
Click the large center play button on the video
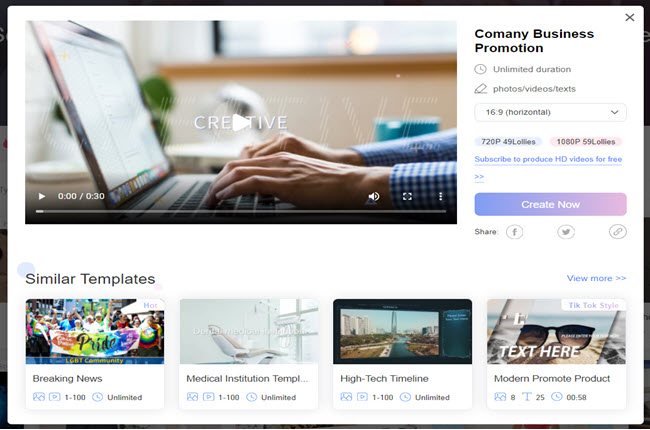tap(241, 123)
